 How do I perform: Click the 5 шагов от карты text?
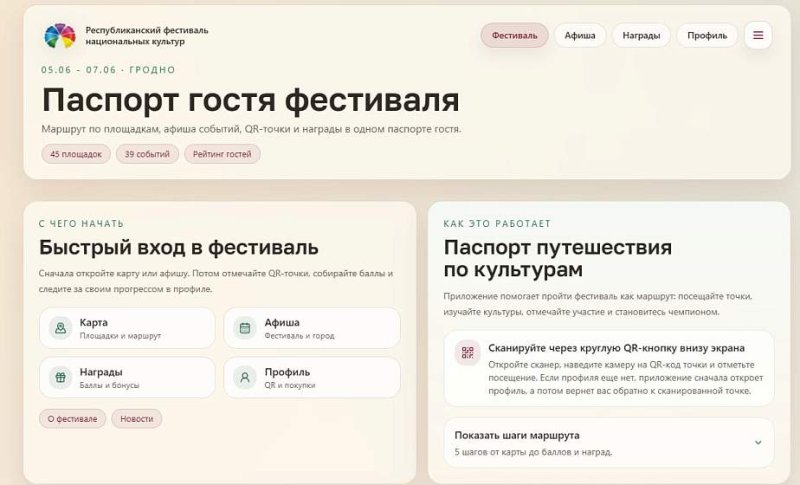[x=533, y=452]
